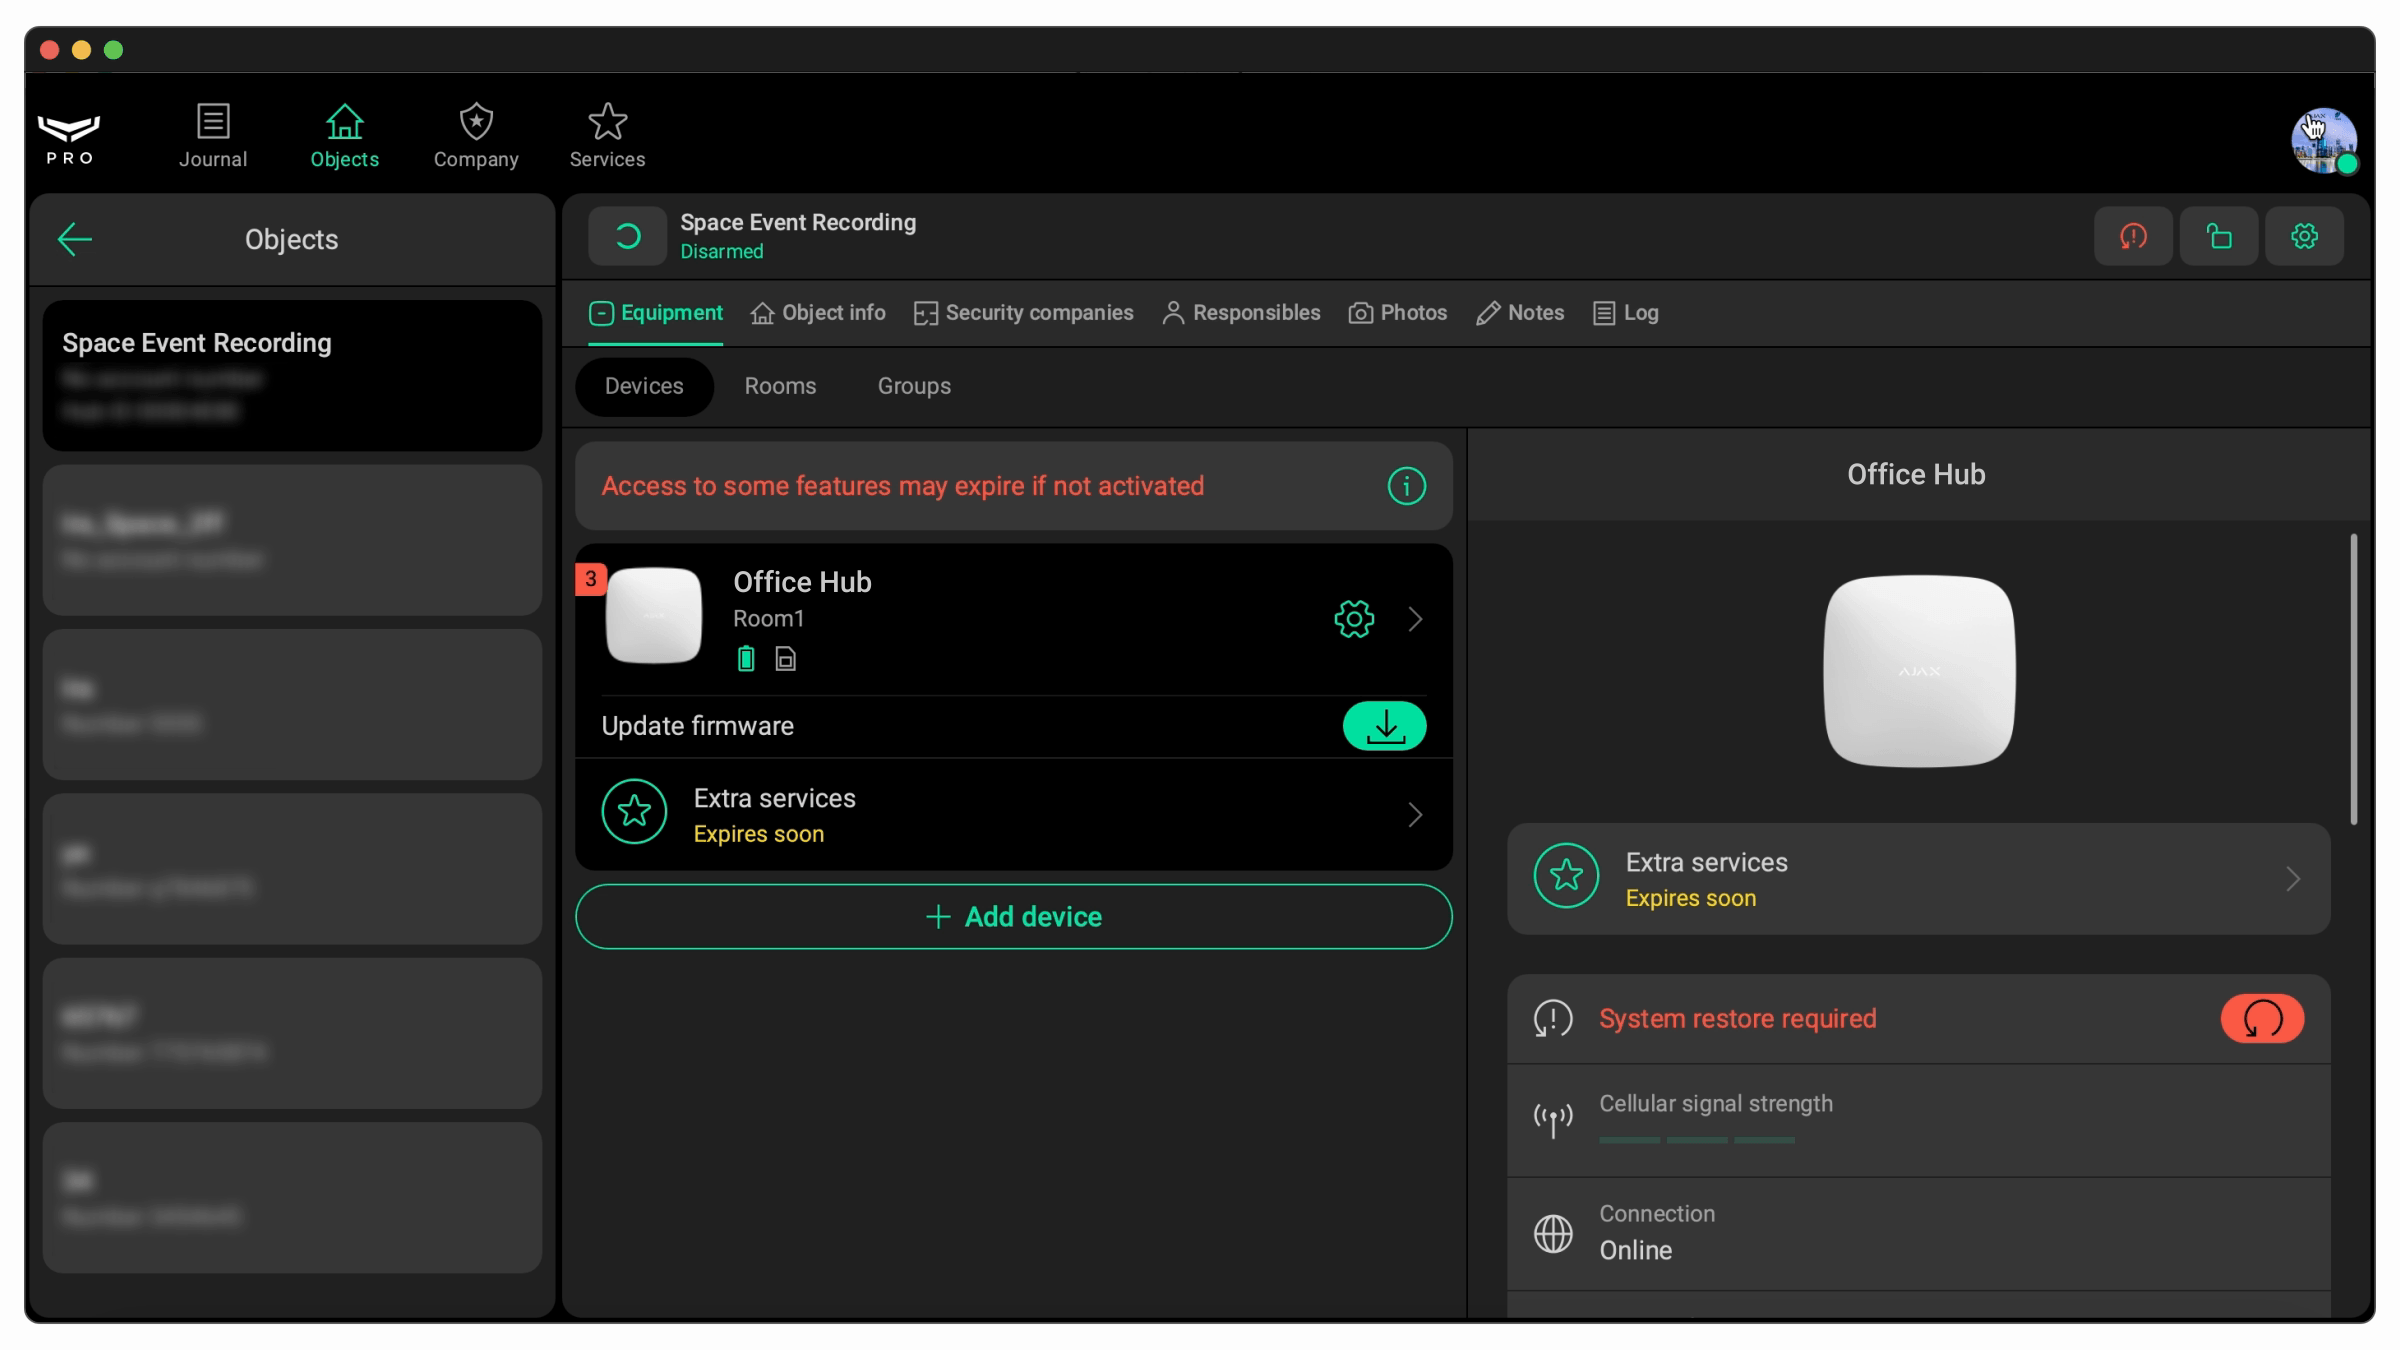The image size is (2400, 1350).
Task: Click the cellular signal strength bars
Action: [x=1696, y=1140]
